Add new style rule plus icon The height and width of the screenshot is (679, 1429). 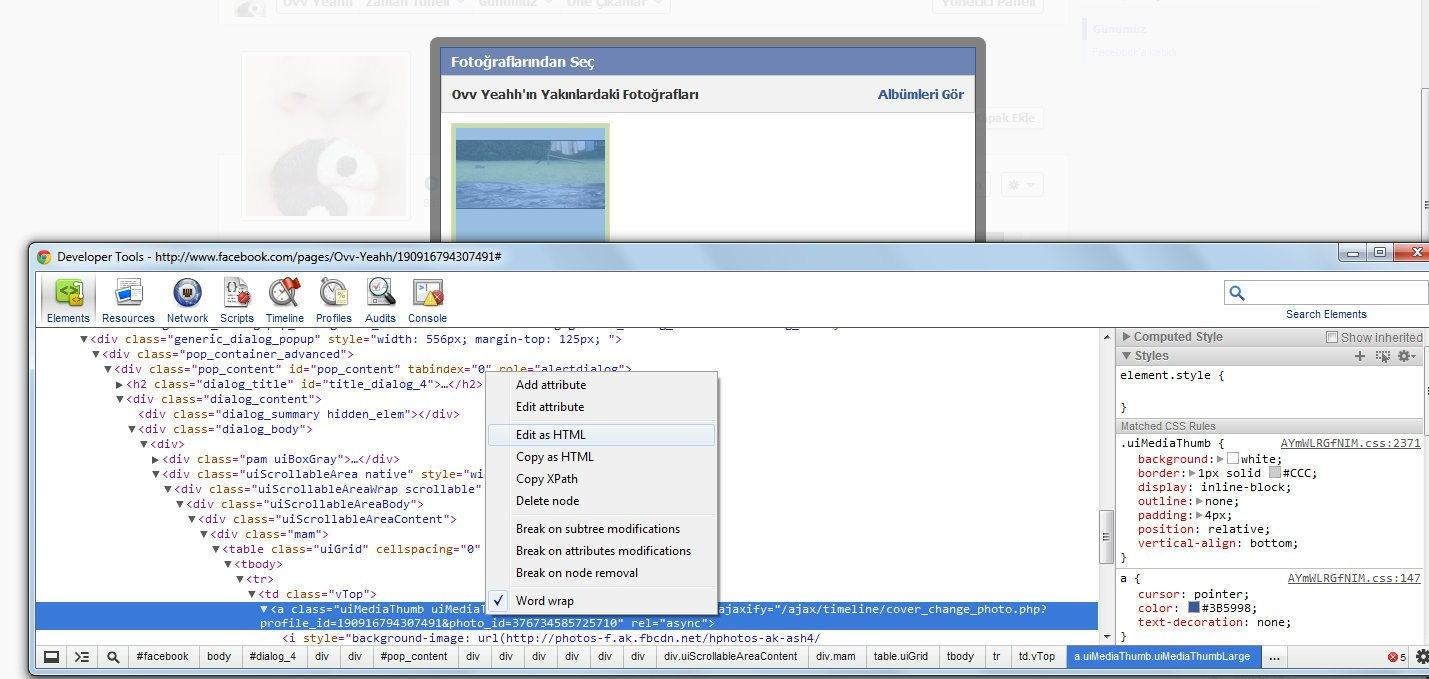[x=1360, y=356]
